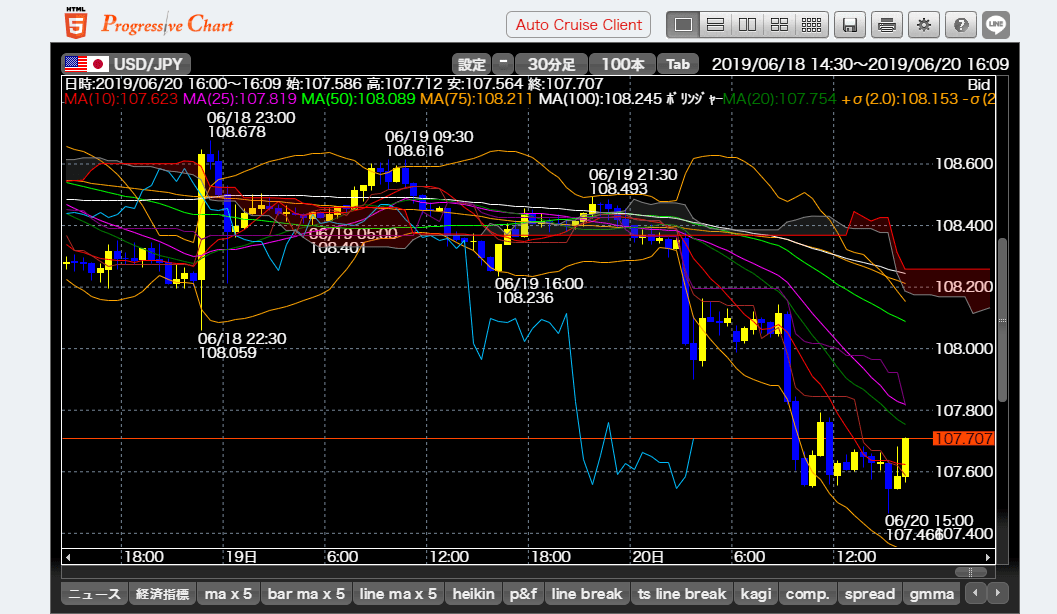1057x614 pixels.
Task: Launch Auto Cruise Client
Action: click(x=578, y=25)
